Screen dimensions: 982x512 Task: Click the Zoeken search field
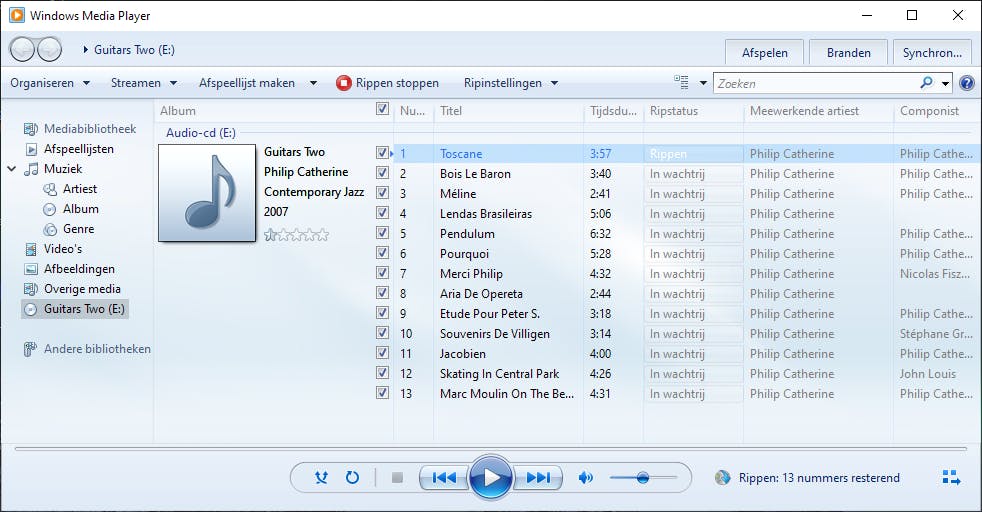(x=817, y=83)
